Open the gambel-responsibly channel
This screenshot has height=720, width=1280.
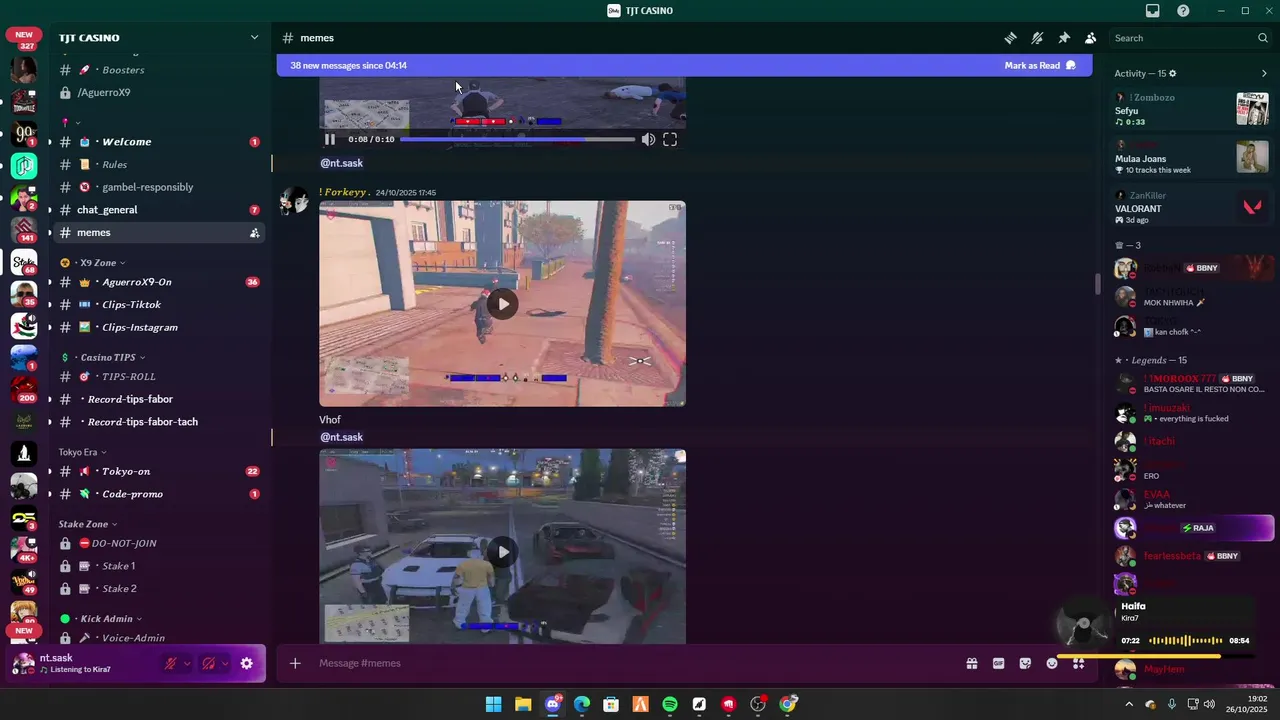point(158,187)
